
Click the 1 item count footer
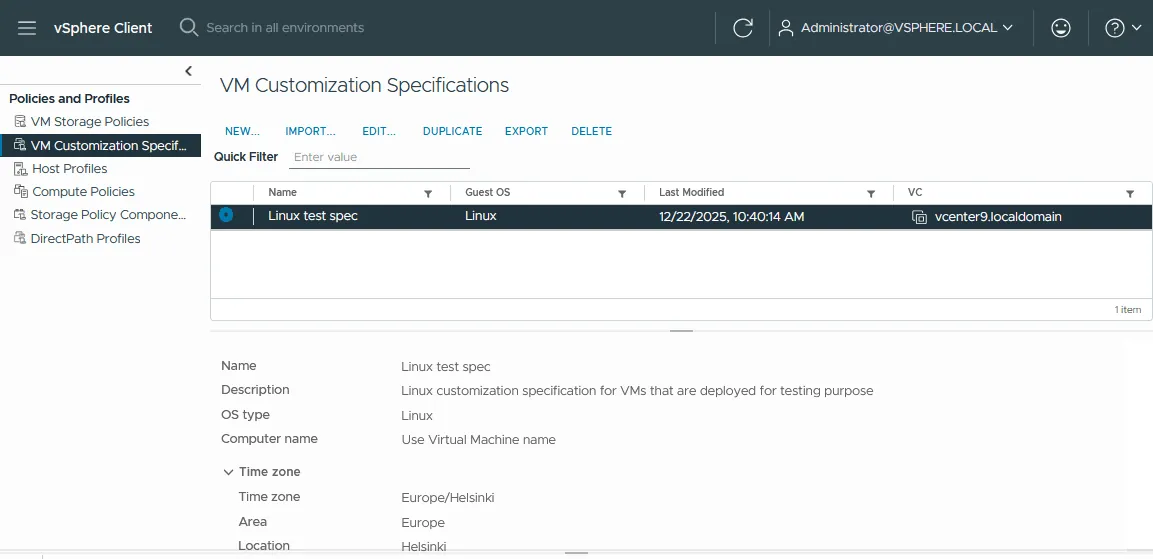tap(1127, 310)
